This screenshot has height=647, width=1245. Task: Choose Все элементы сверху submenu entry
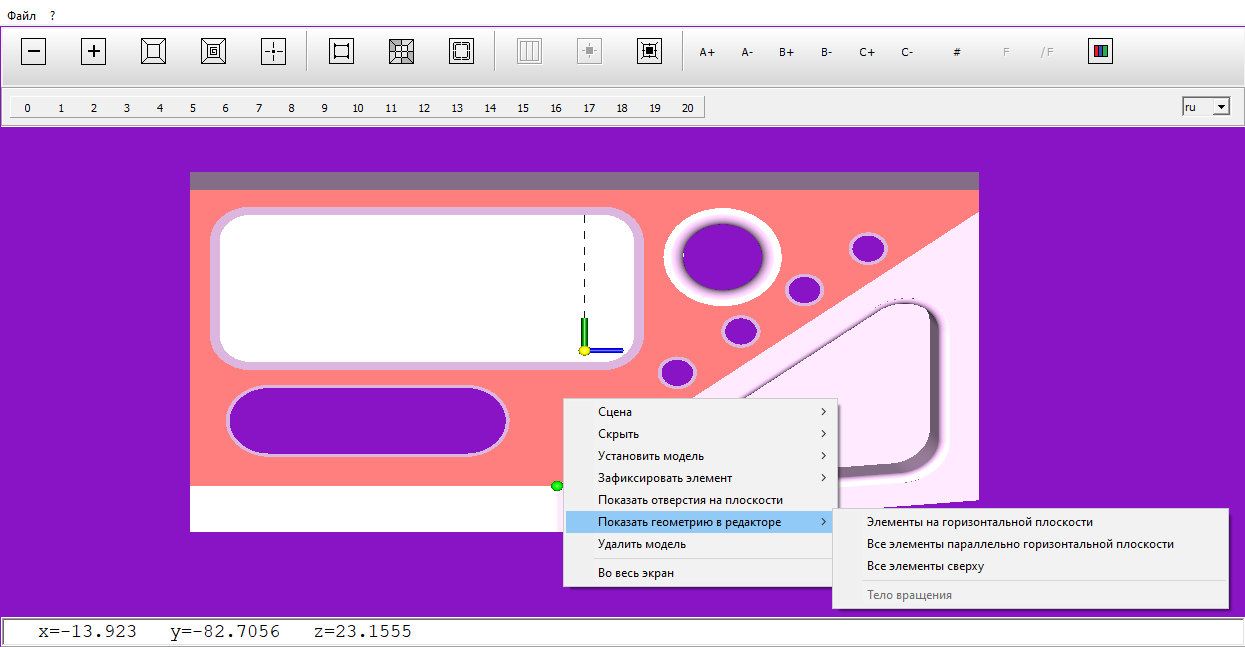click(x=925, y=566)
